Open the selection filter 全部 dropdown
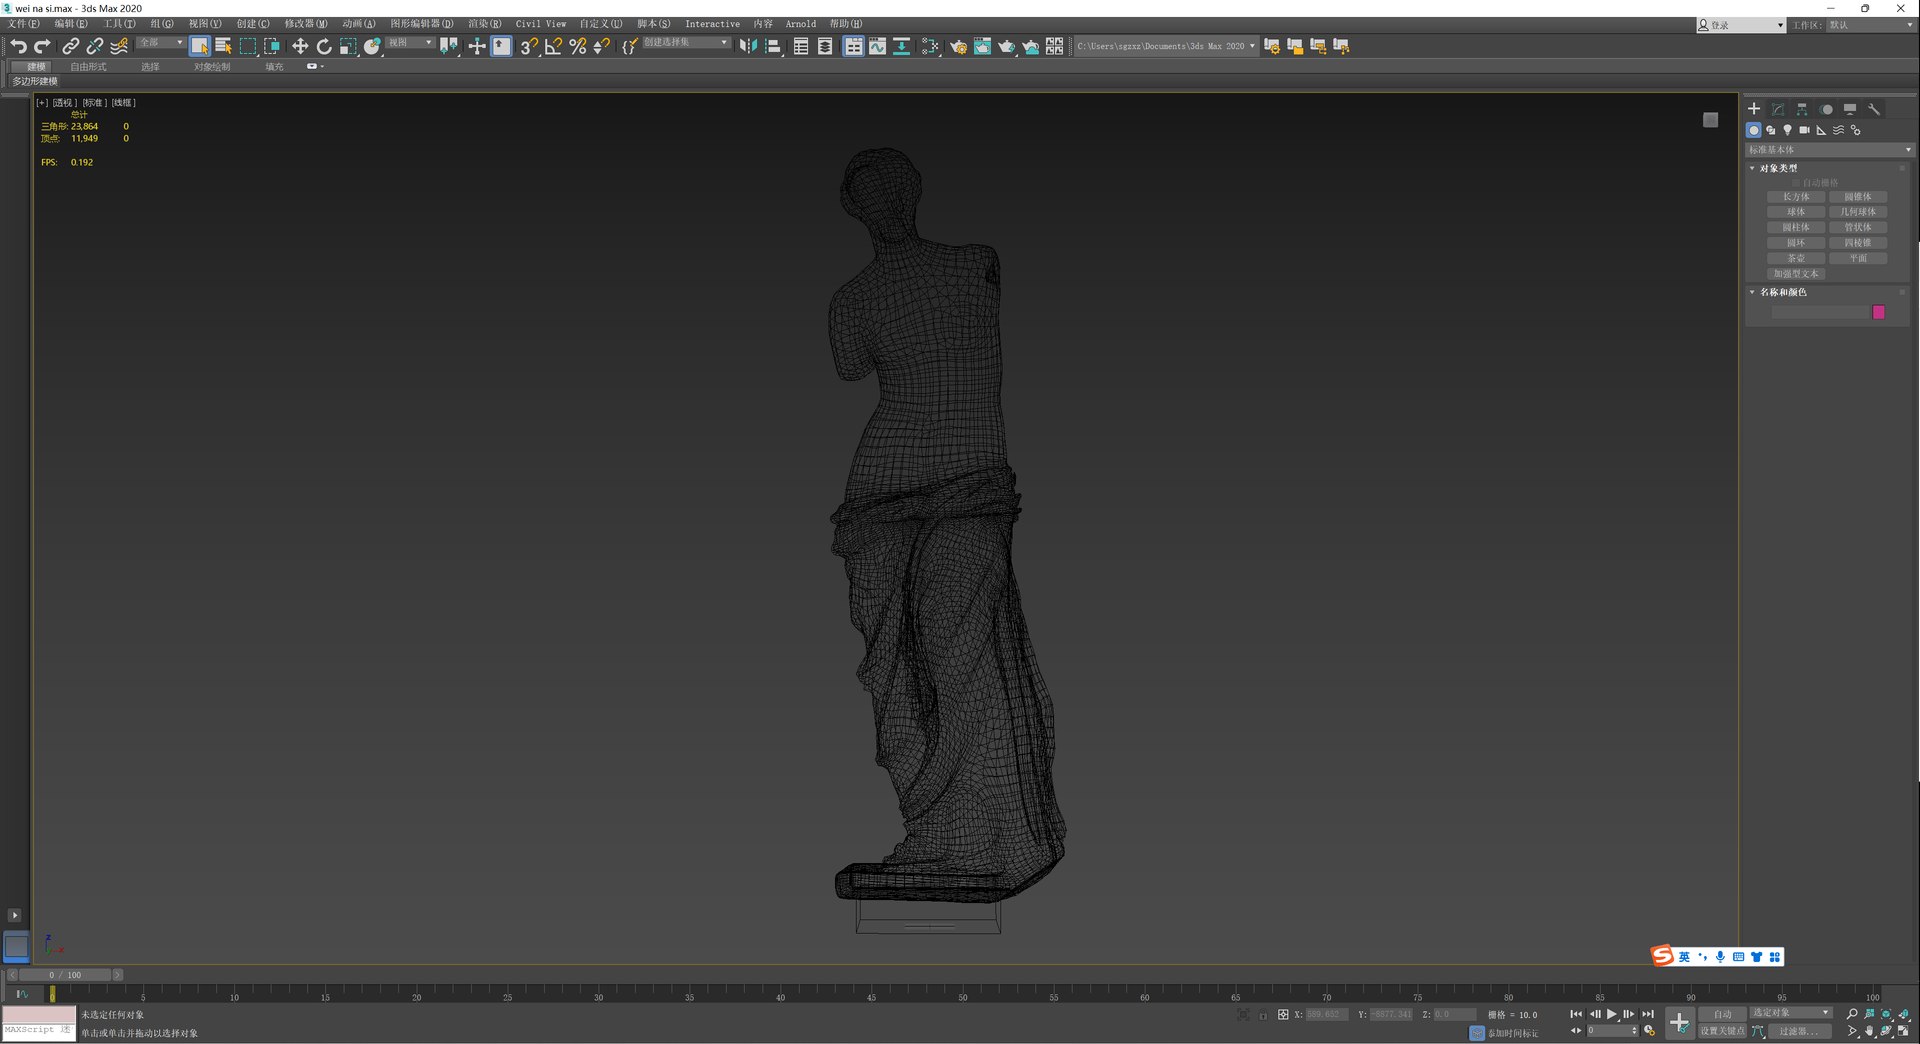The image size is (1920, 1044). pos(160,43)
